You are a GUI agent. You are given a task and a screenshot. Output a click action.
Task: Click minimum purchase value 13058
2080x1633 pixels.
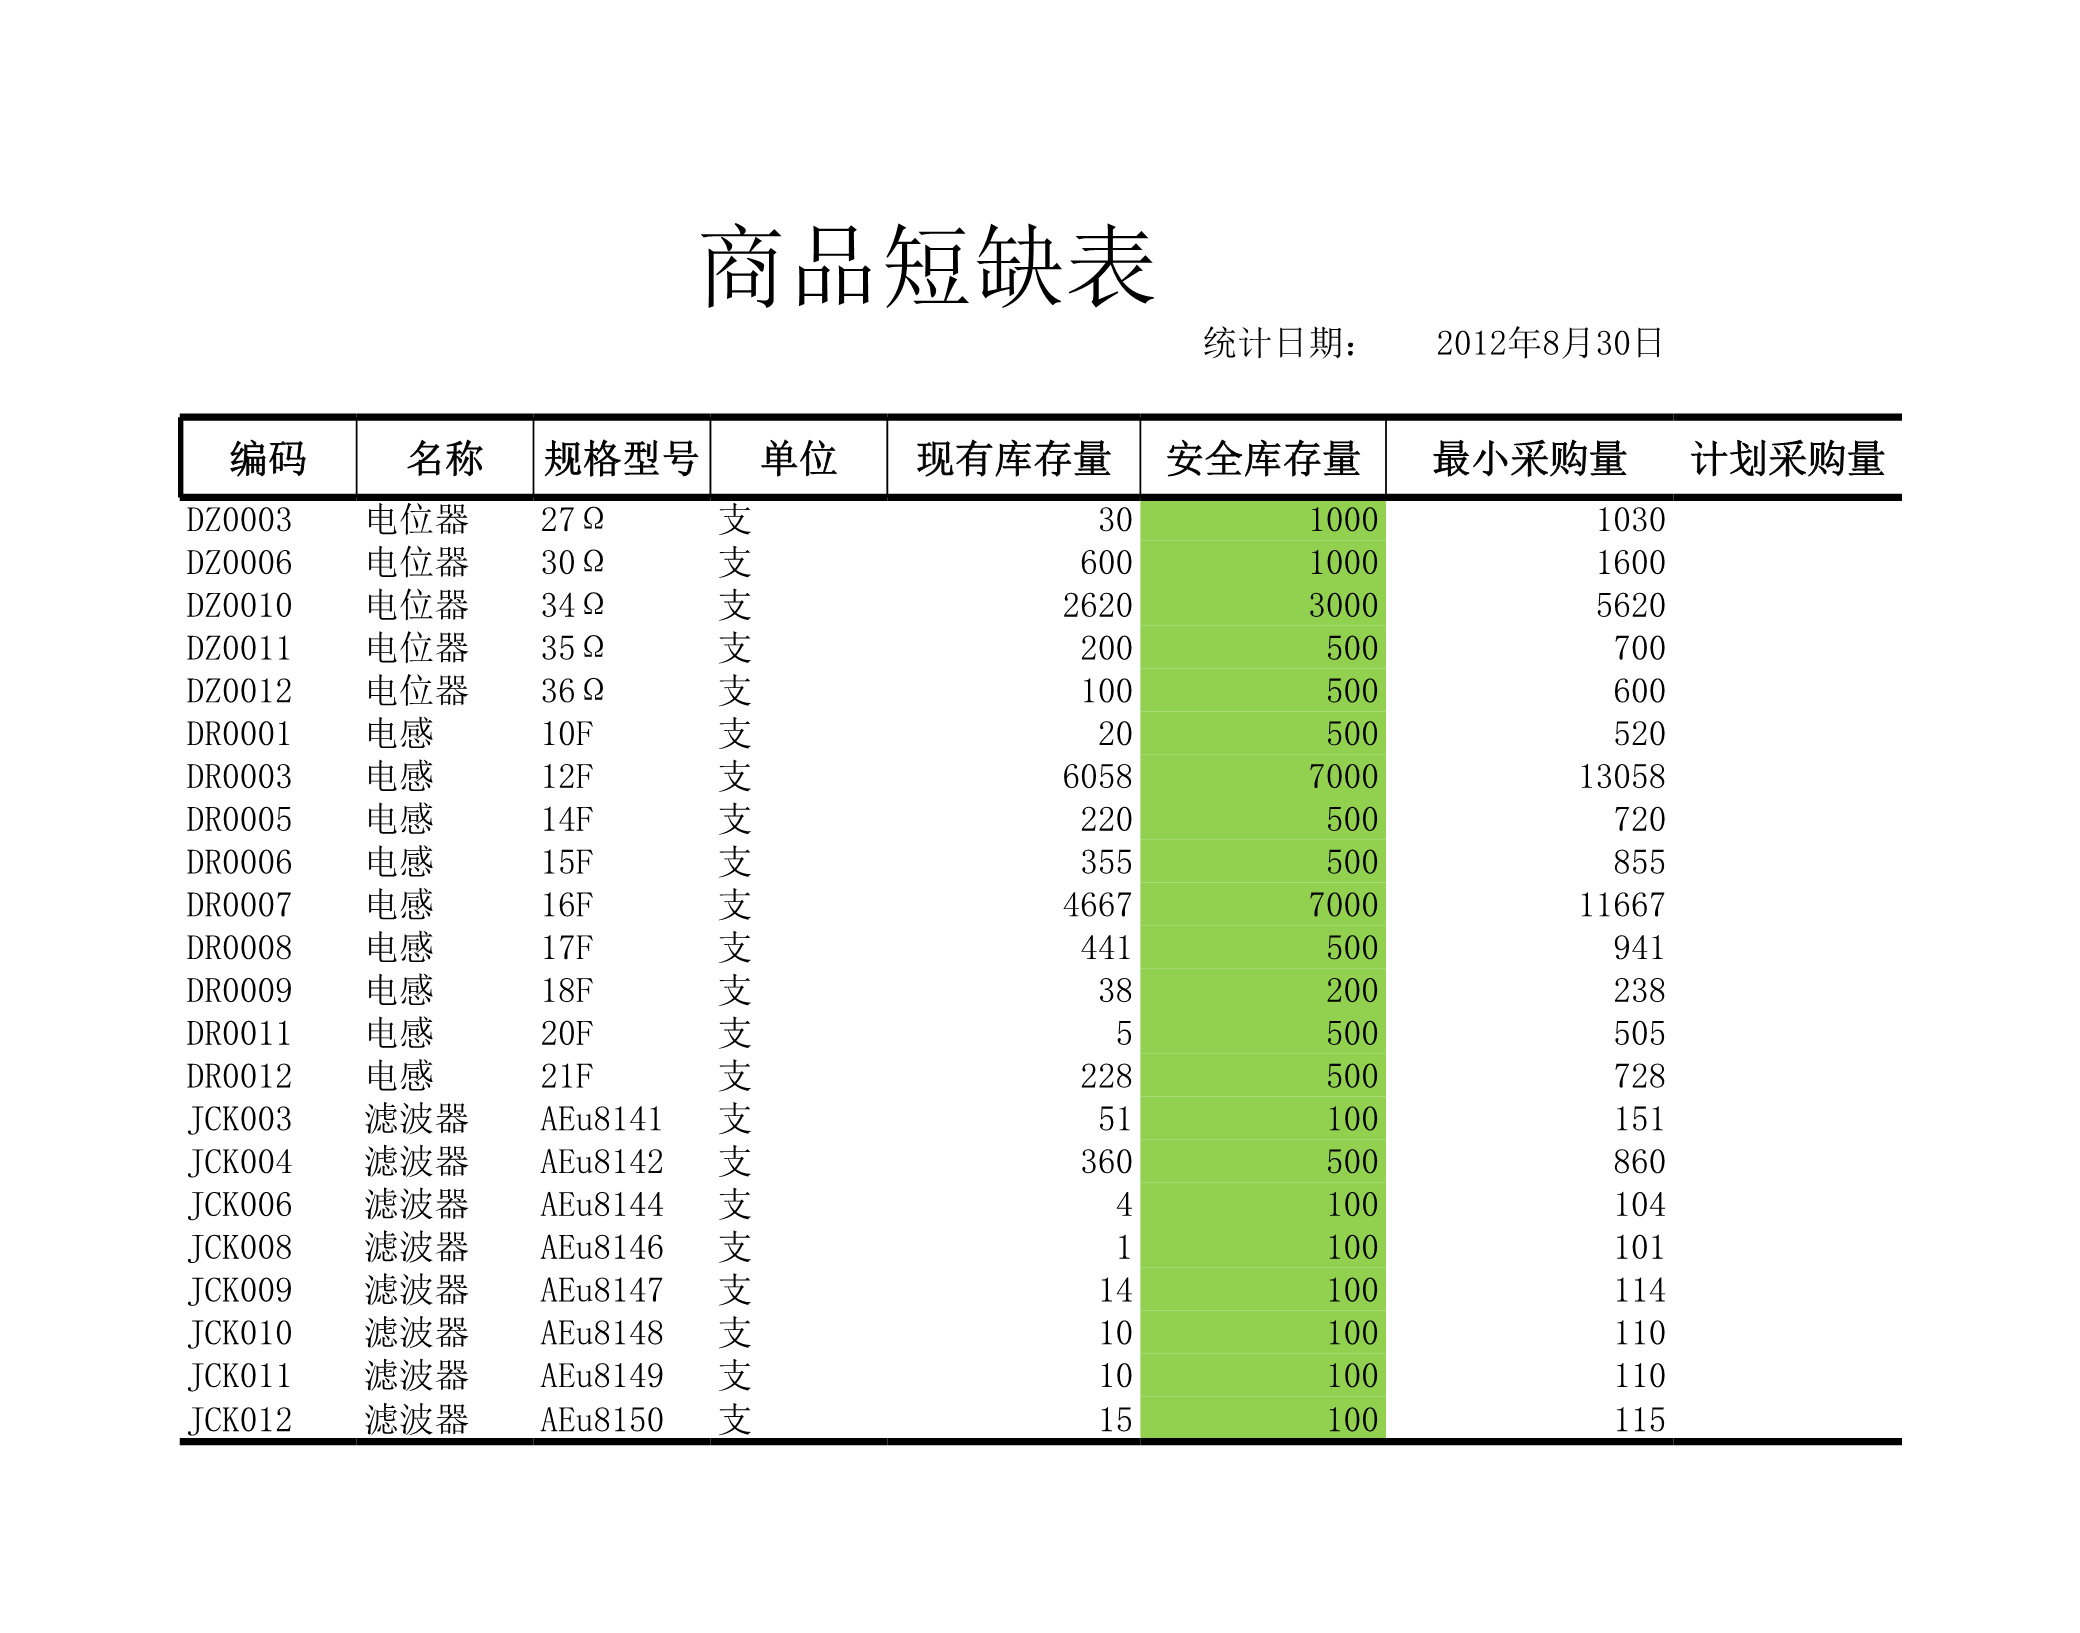coord(1621,776)
